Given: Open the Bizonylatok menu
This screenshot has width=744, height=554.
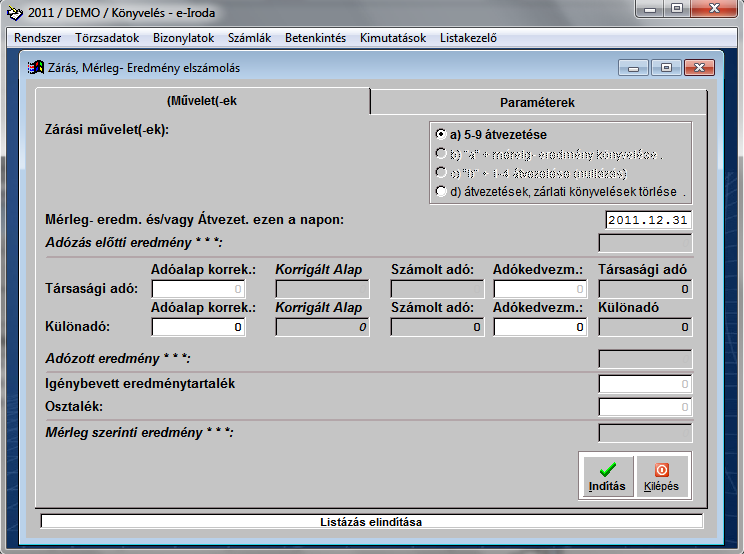Looking at the screenshot, I should click(x=184, y=38).
